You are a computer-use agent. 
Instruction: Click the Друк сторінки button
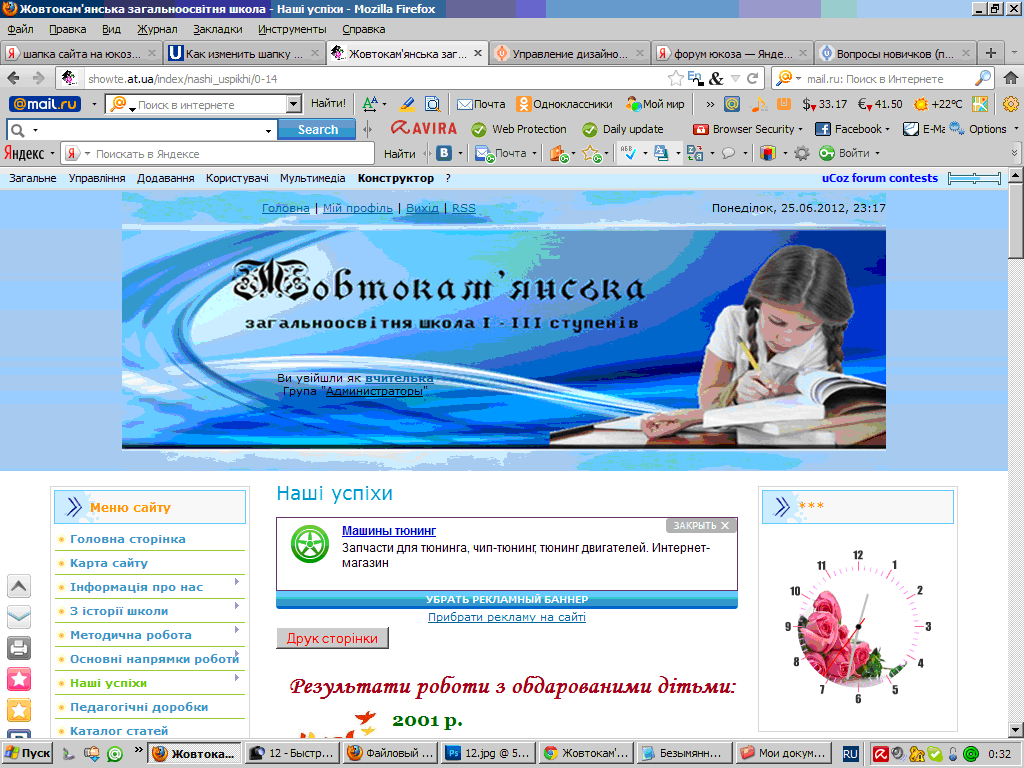click(x=332, y=638)
